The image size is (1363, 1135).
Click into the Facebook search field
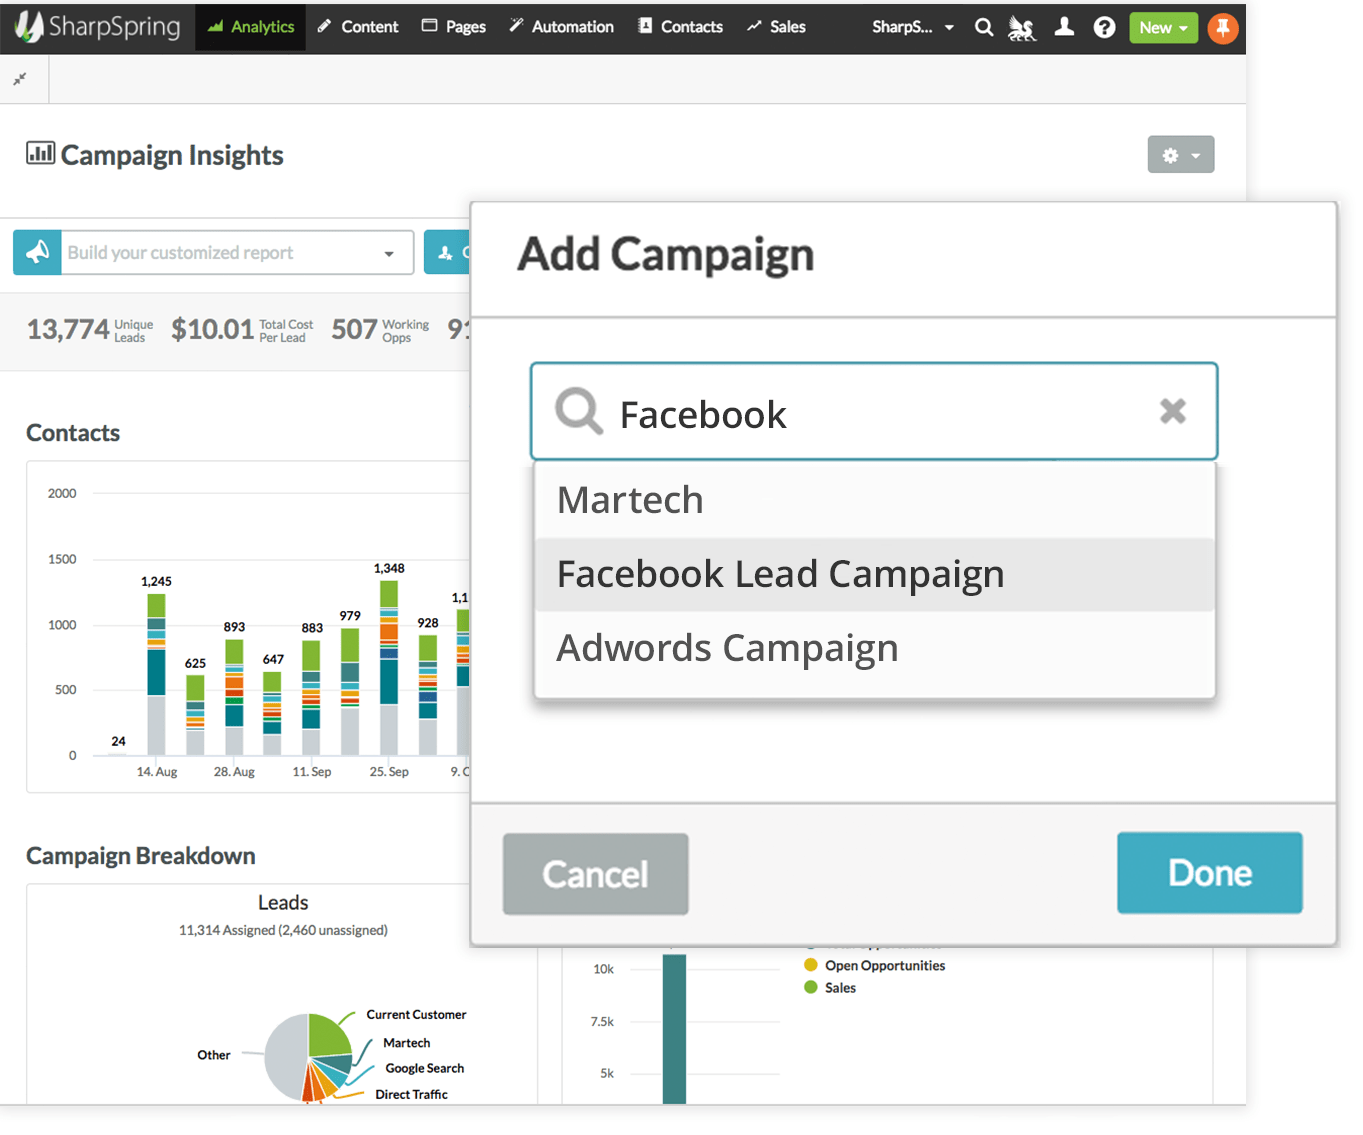pyautogui.click(x=873, y=412)
